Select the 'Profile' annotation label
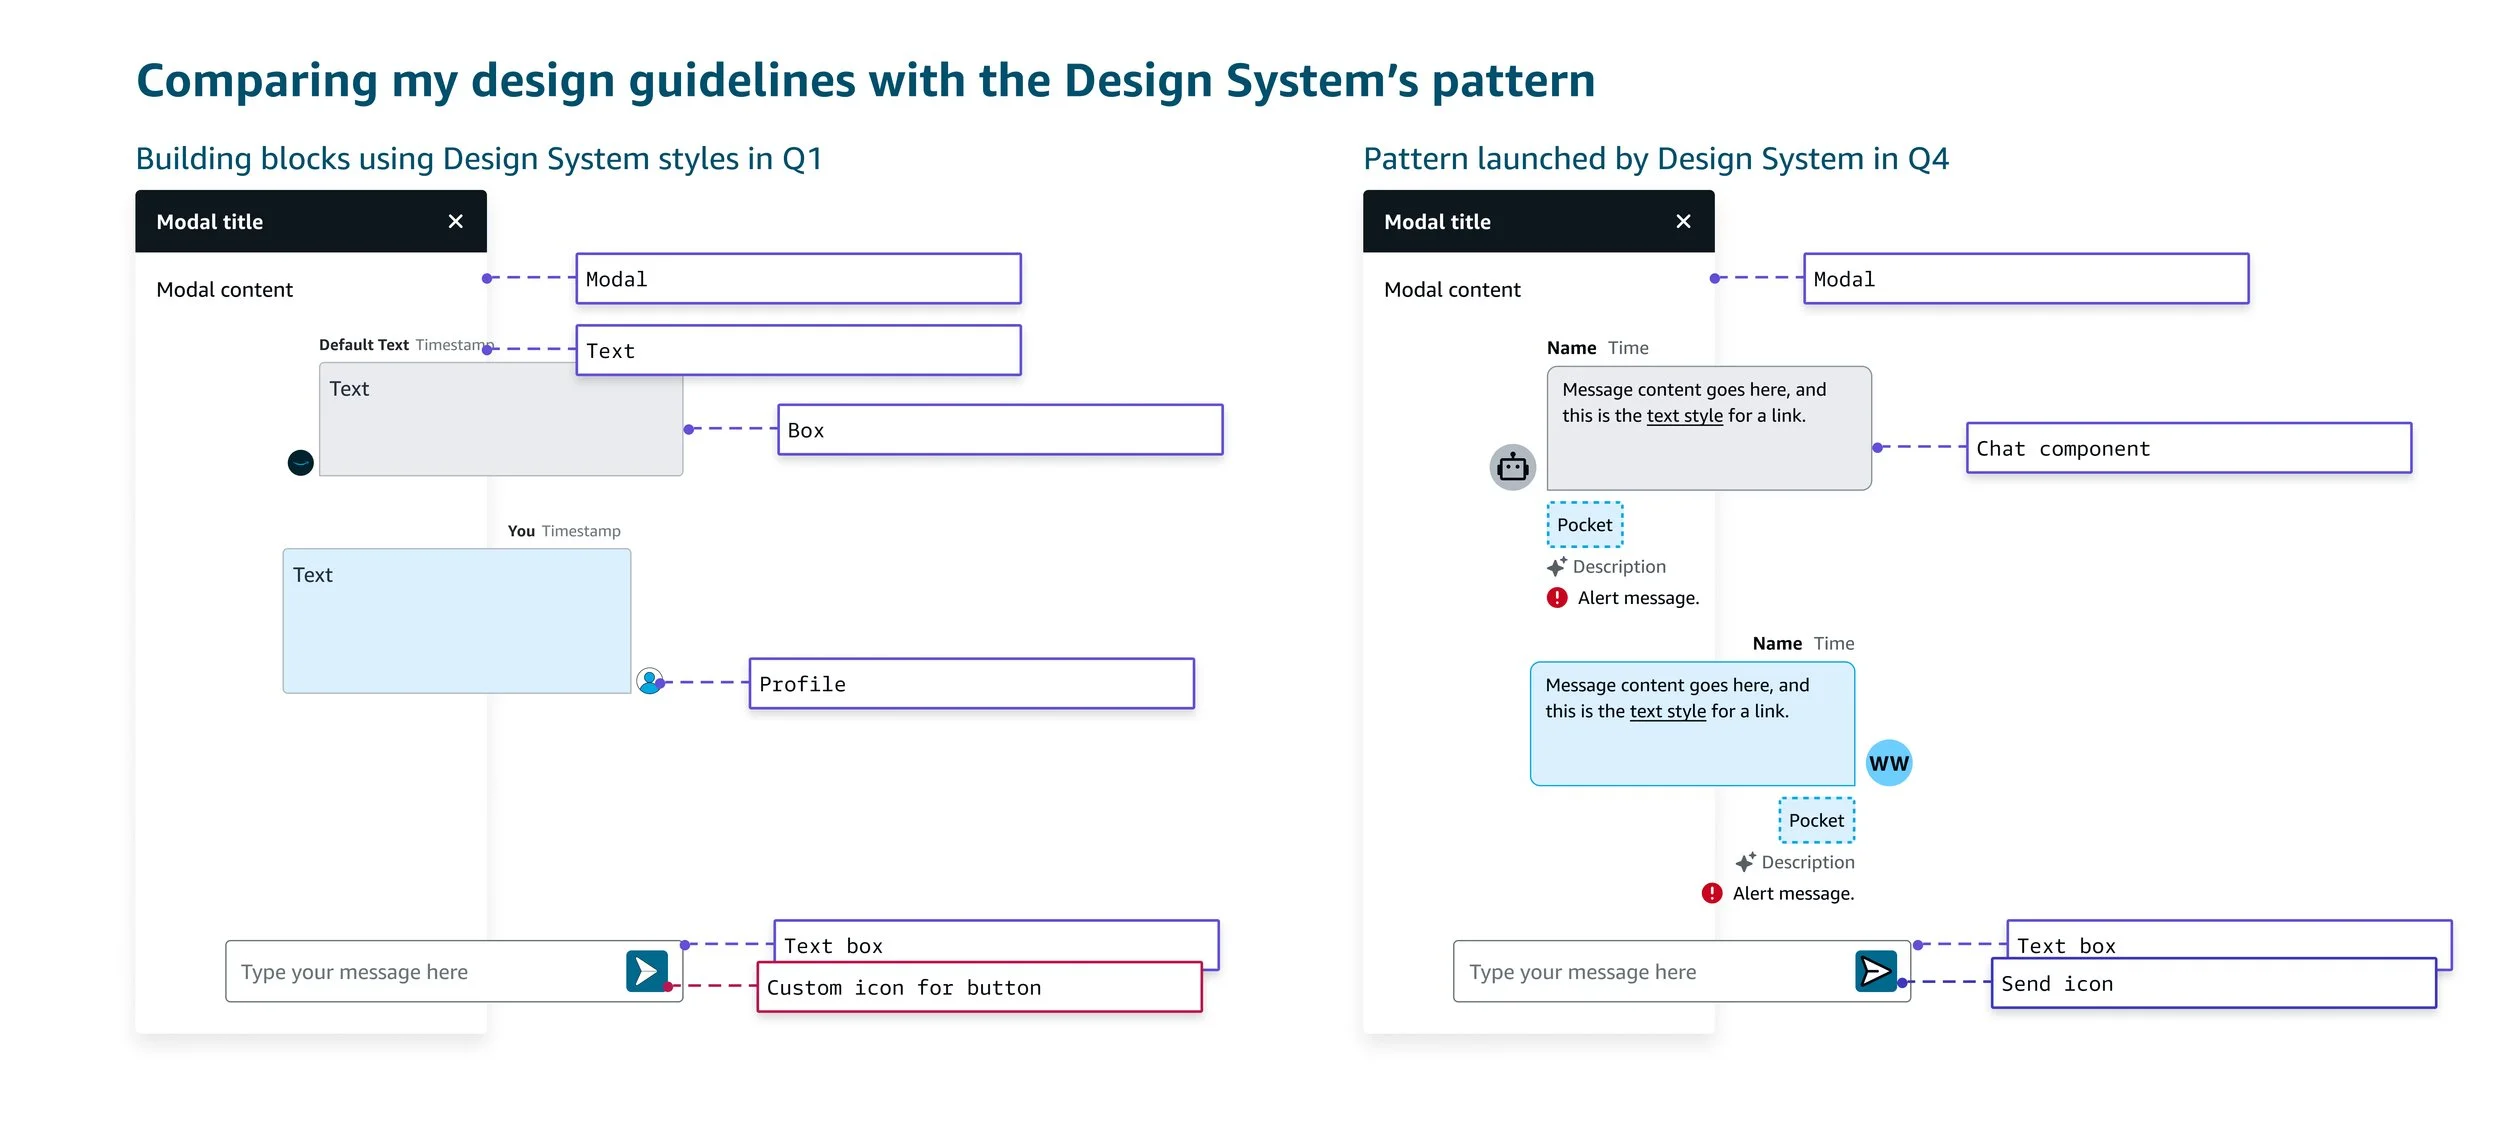Screen dimensions: 2500x1126 970,684
